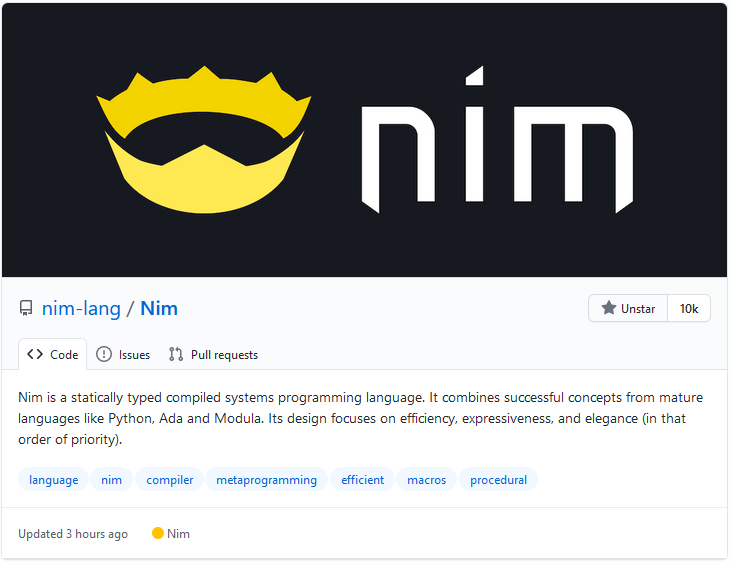
Task: Switch to the Issues tab
Action: point(123,354)
